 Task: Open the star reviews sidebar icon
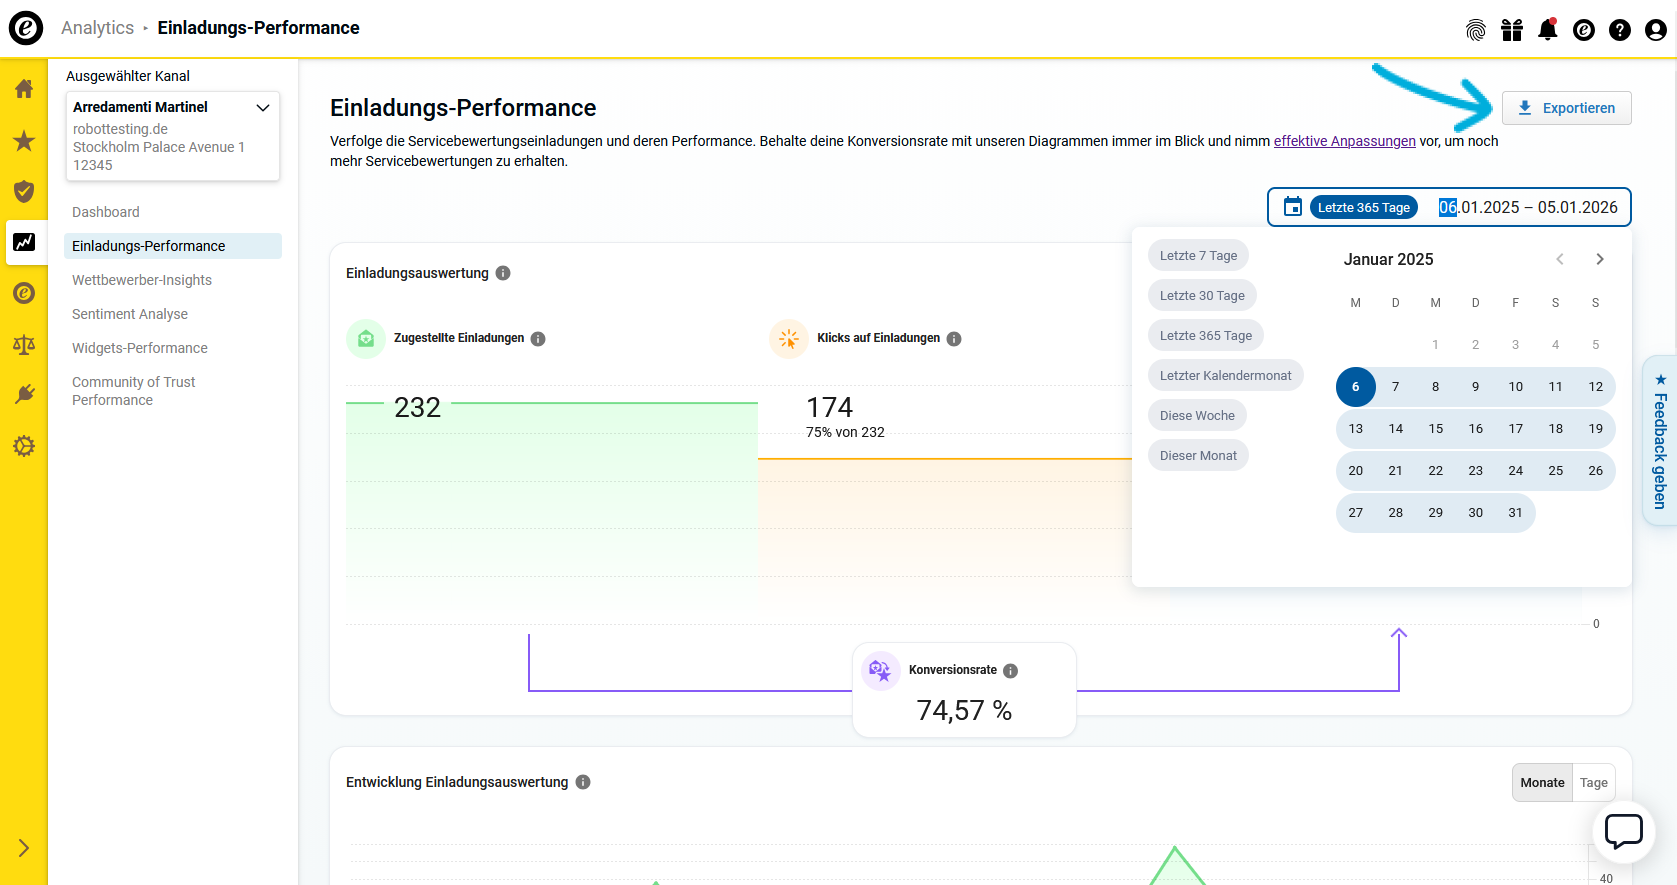coord(24,141)
